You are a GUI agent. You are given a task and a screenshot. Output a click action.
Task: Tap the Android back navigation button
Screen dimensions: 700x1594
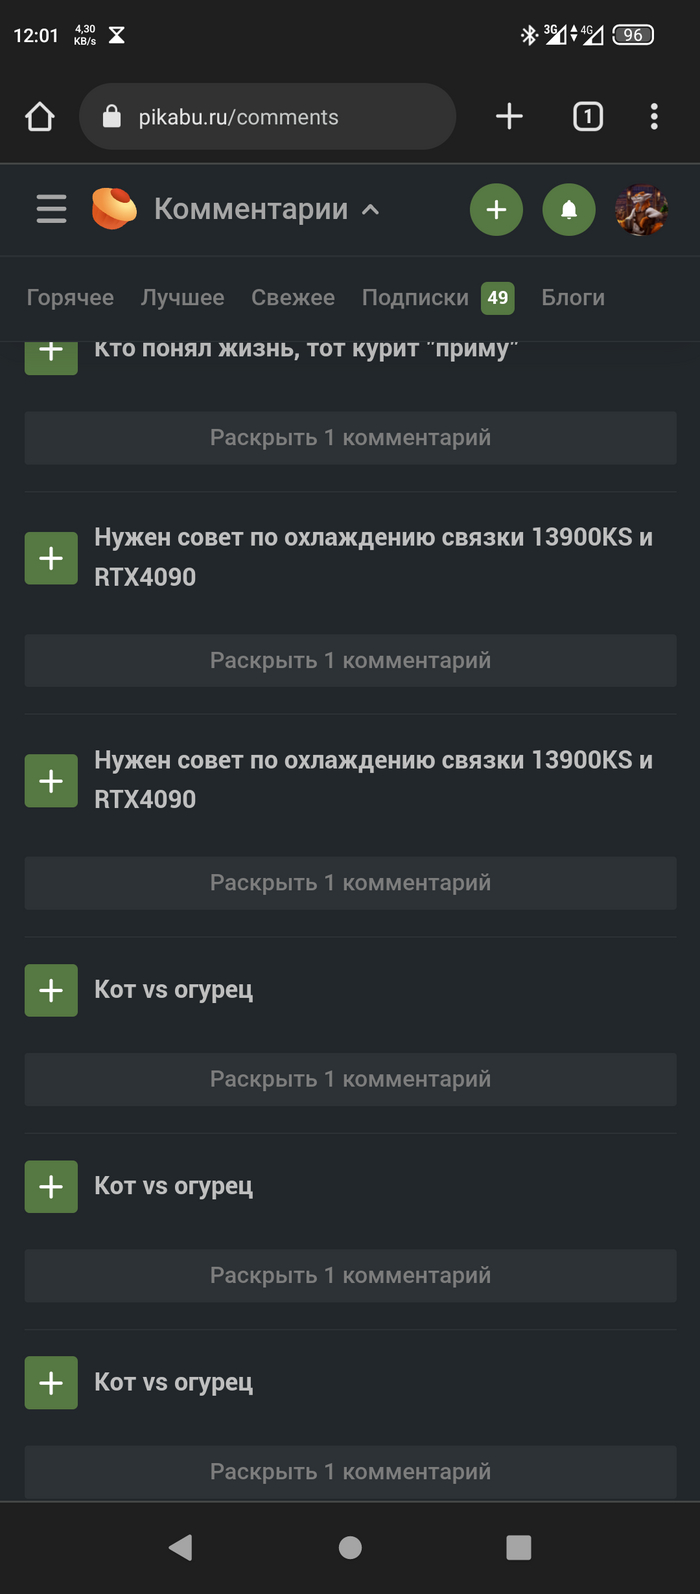click(180, 1547)
